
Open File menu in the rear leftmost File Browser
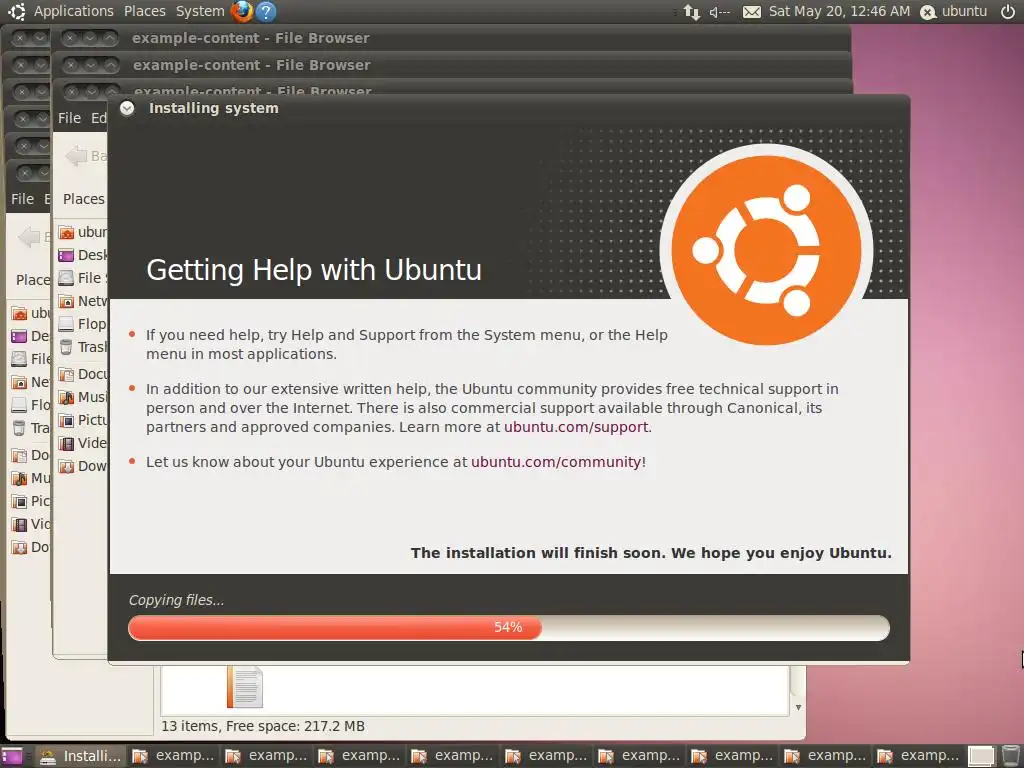22,199
